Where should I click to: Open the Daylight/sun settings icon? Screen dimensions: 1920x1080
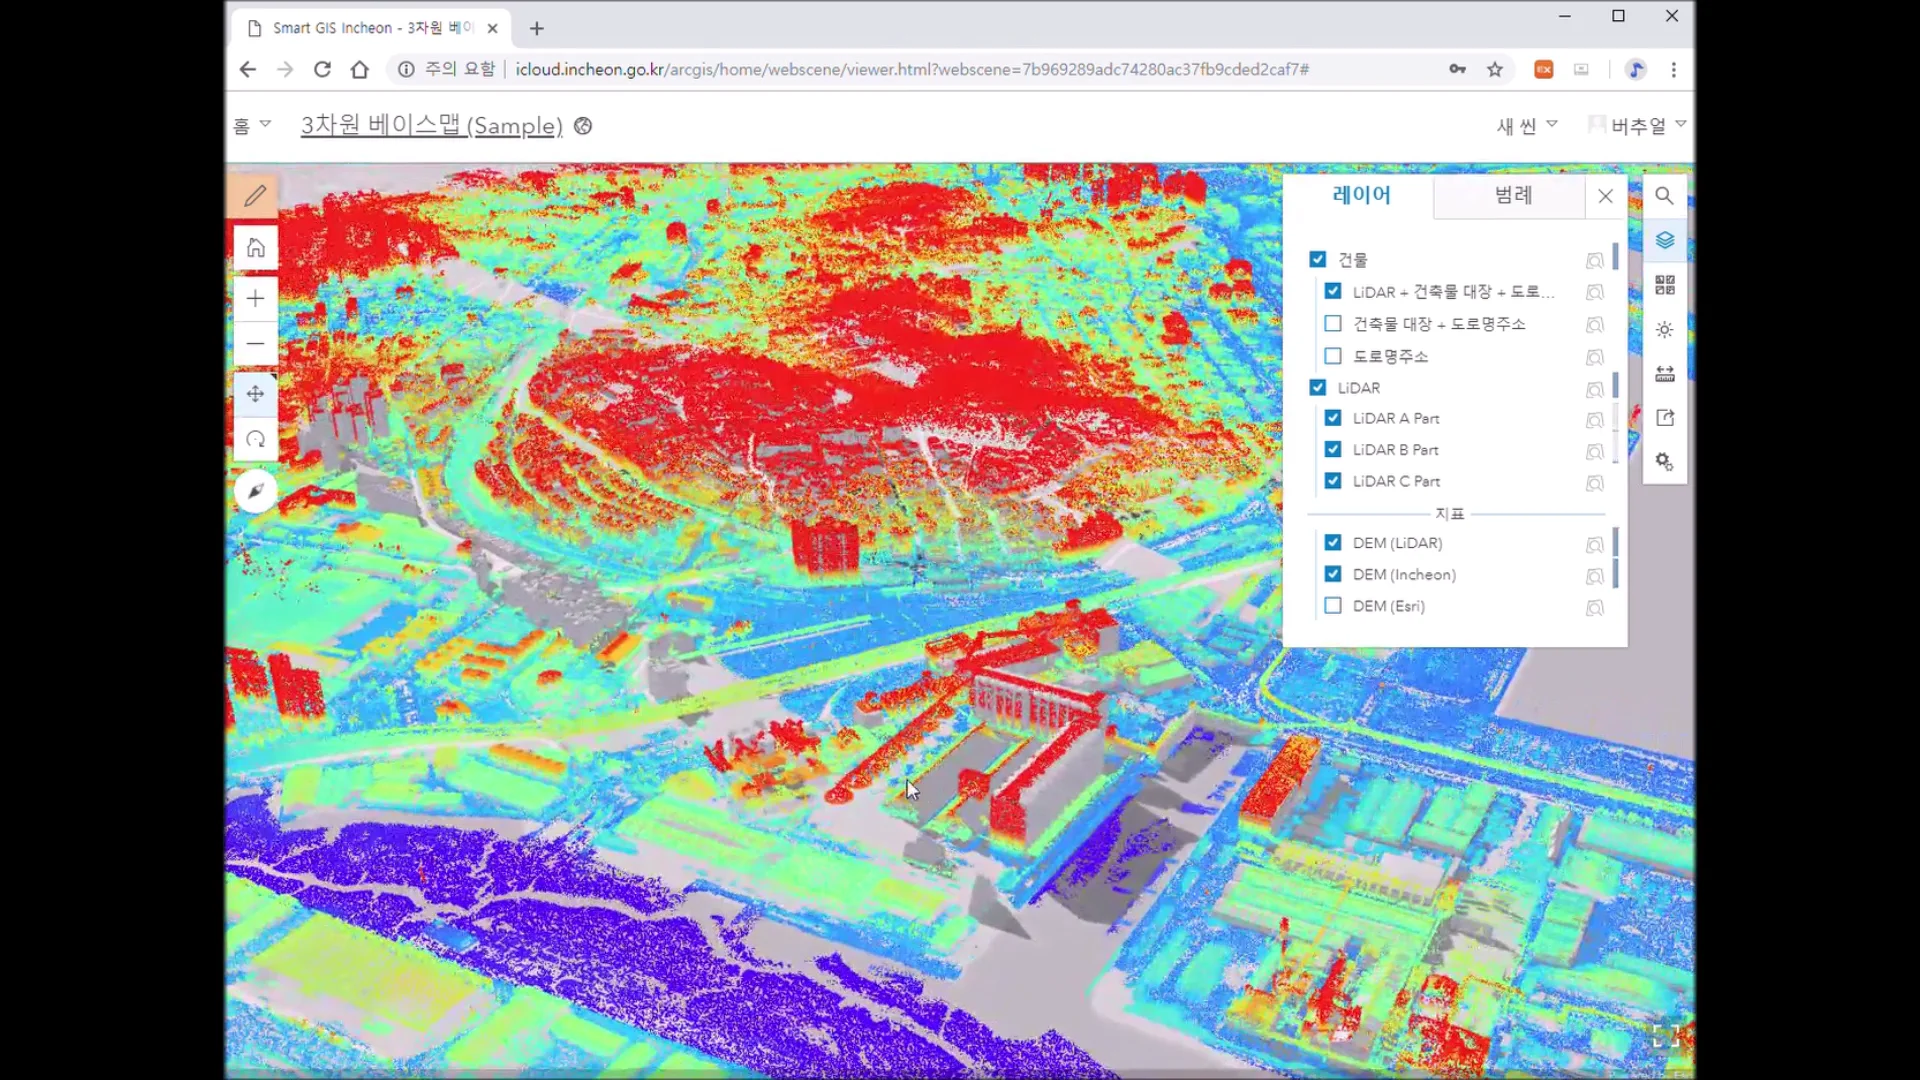pyautogui.click(x=1663, y=329)
